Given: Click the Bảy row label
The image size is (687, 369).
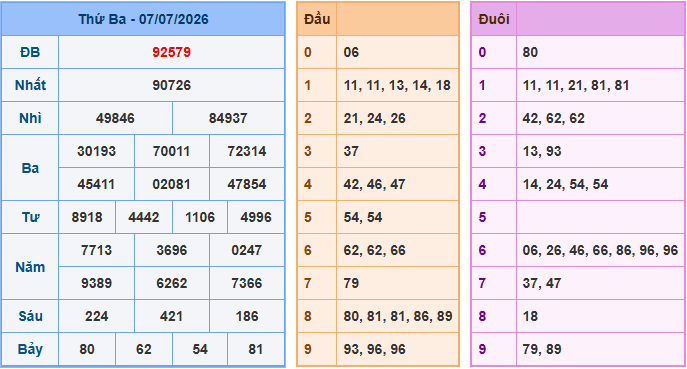Looking at the screenshot, I should click(30, 349).
